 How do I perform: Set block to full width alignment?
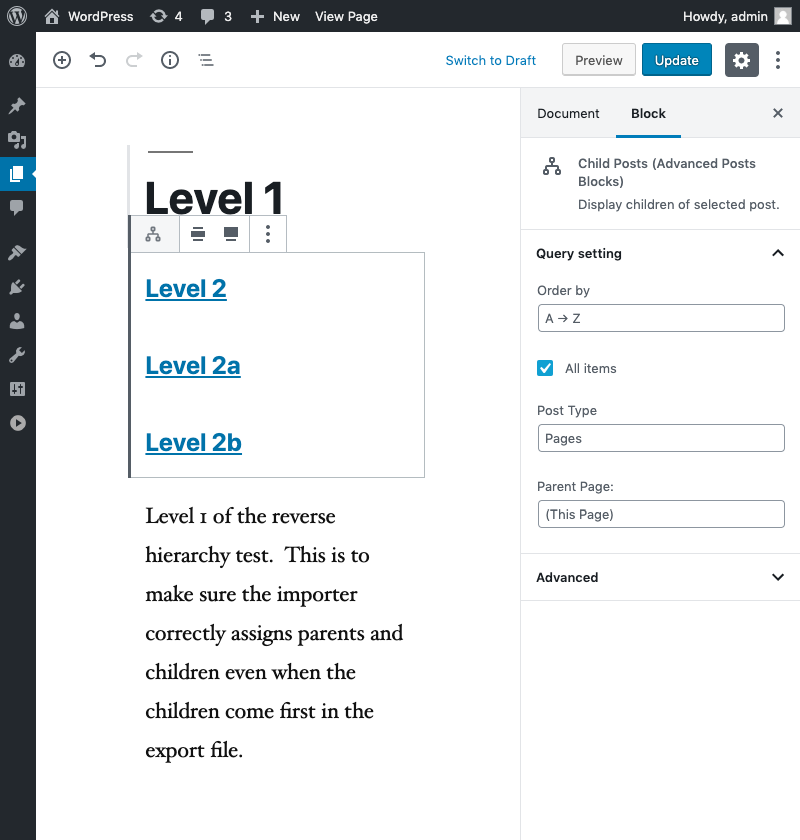231,234
